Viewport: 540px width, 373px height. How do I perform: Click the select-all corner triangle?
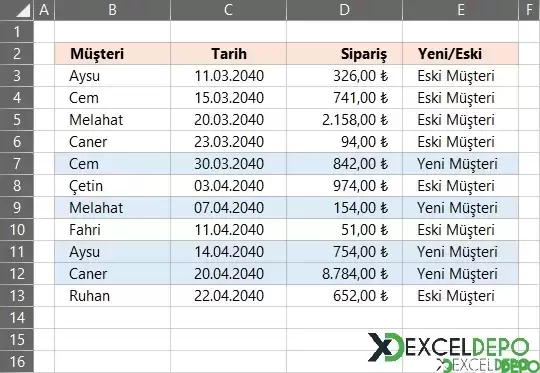click(x=23, y=10)
